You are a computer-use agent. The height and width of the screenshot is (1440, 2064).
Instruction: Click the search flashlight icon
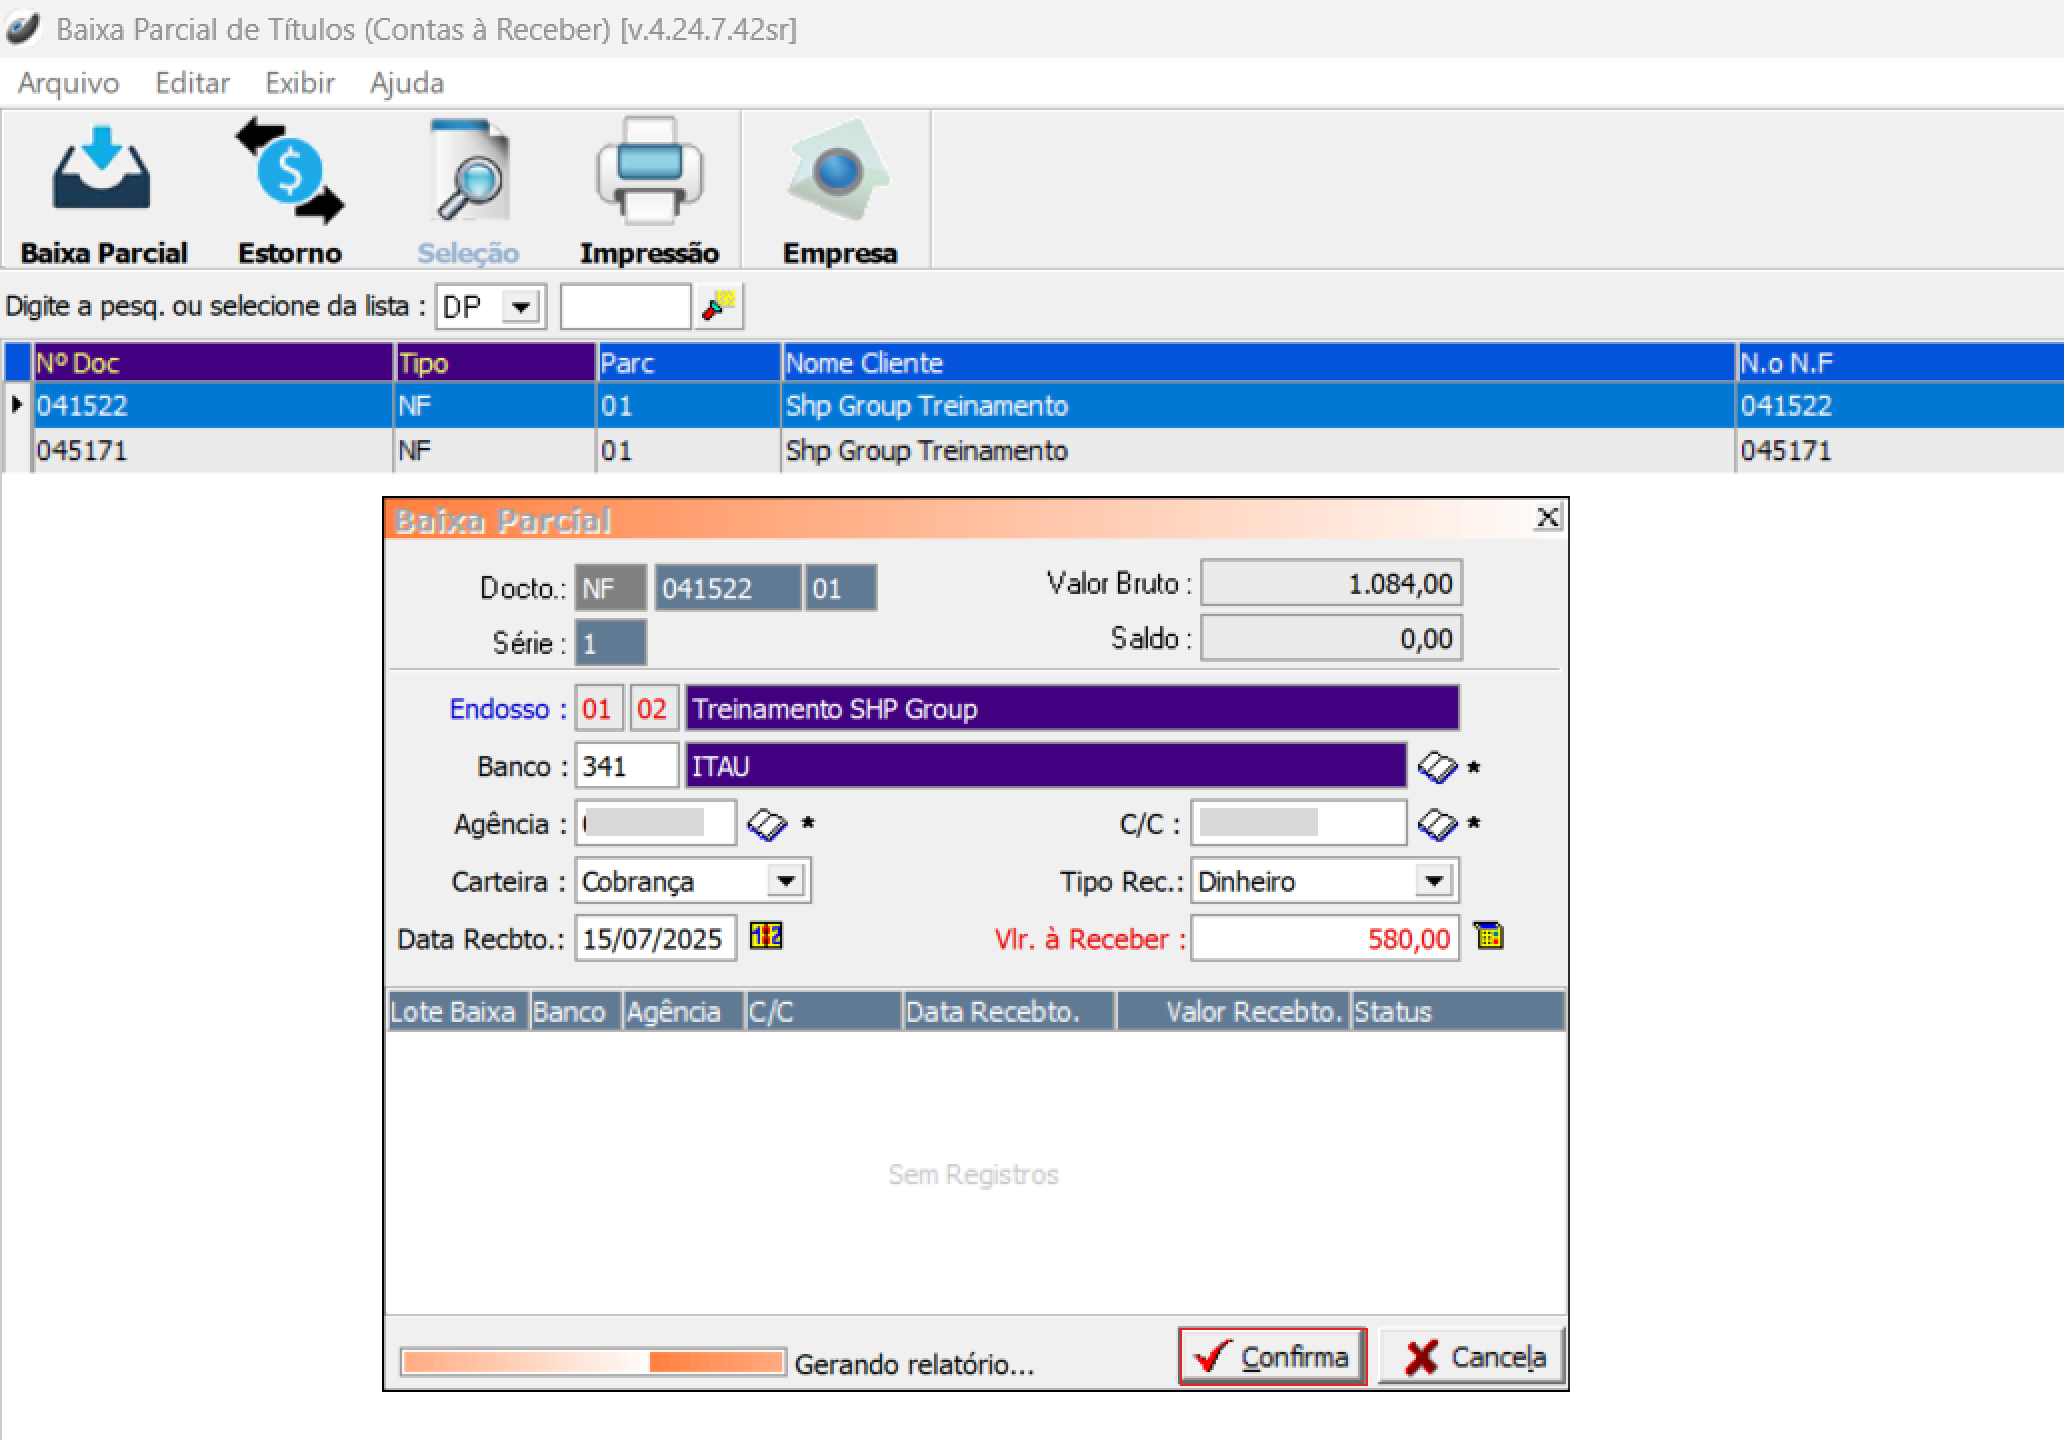click(x=718, y=306)
